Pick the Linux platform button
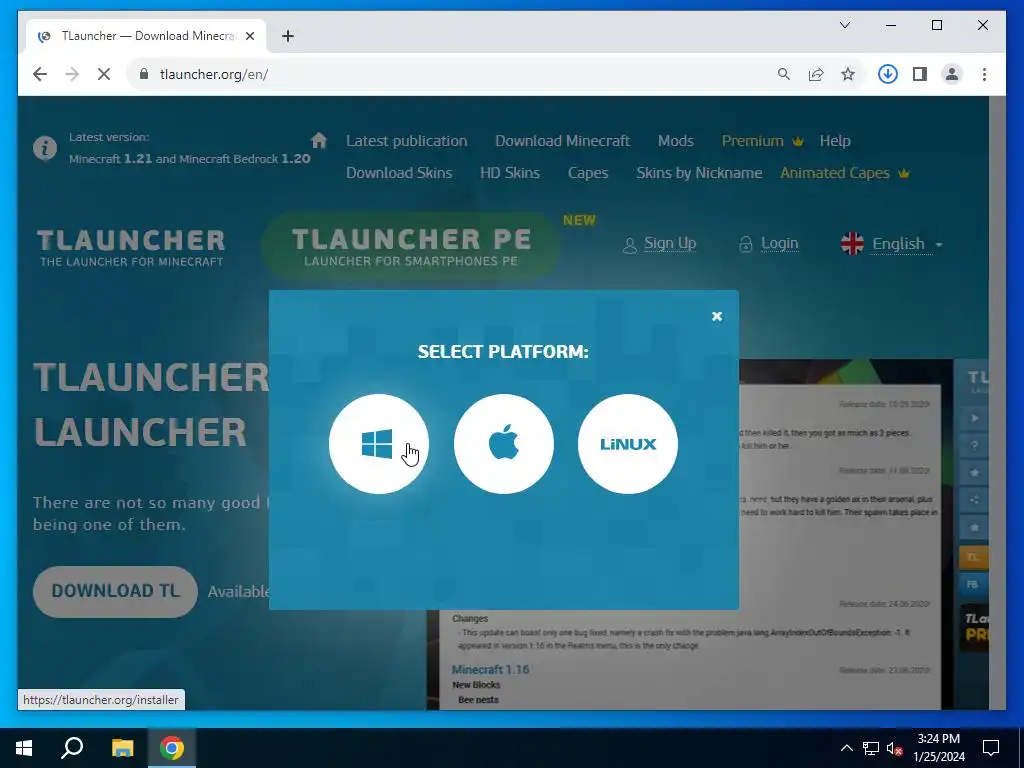This screenshot has height=768, width=1024. click(628, 444)
